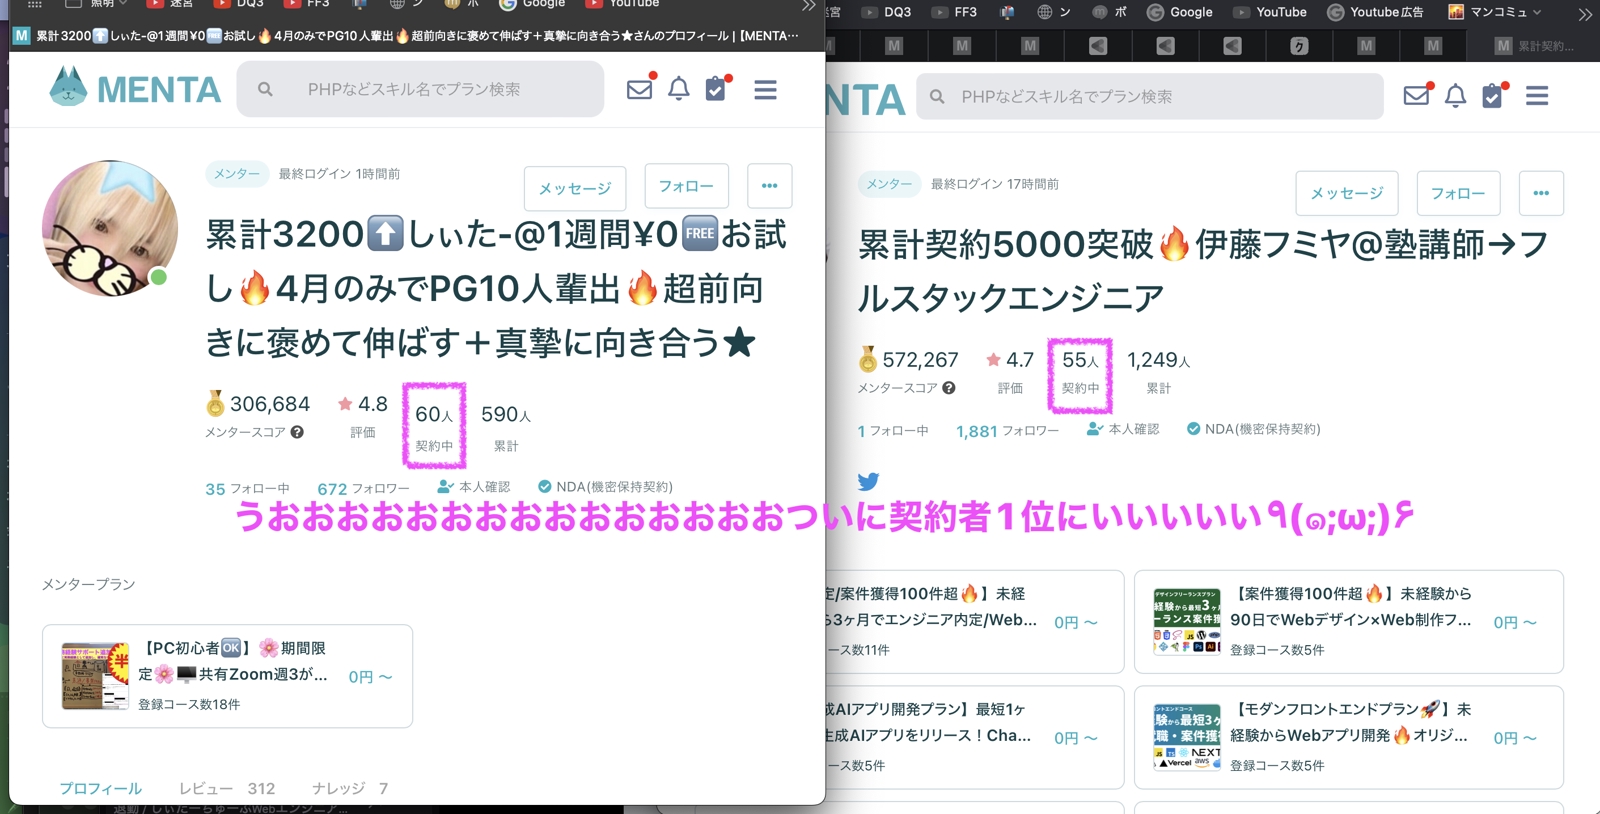Click the PC初心者OK plan thumbnail image
Image resolution: width=1600 pixels, height=814 pixels.
coord(96,676)
